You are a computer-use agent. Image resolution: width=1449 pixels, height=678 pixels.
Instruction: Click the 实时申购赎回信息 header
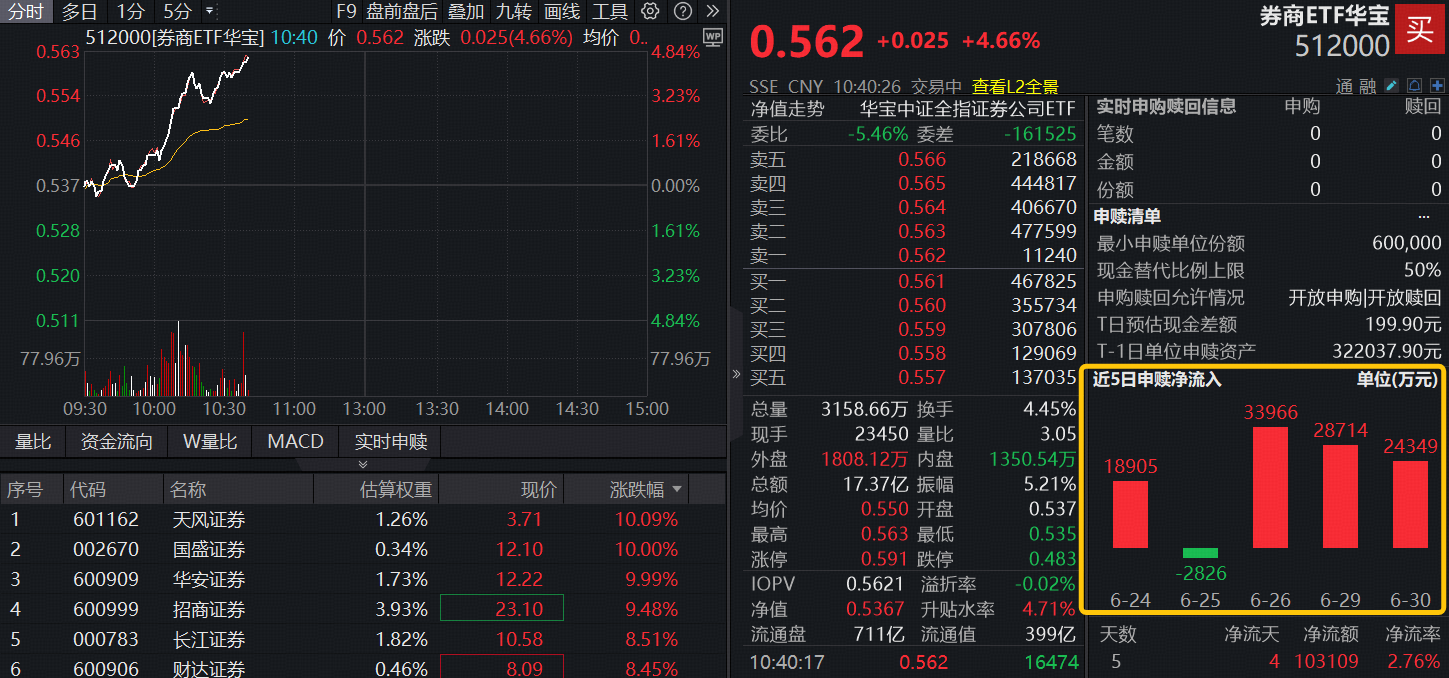click(1166, 106)
